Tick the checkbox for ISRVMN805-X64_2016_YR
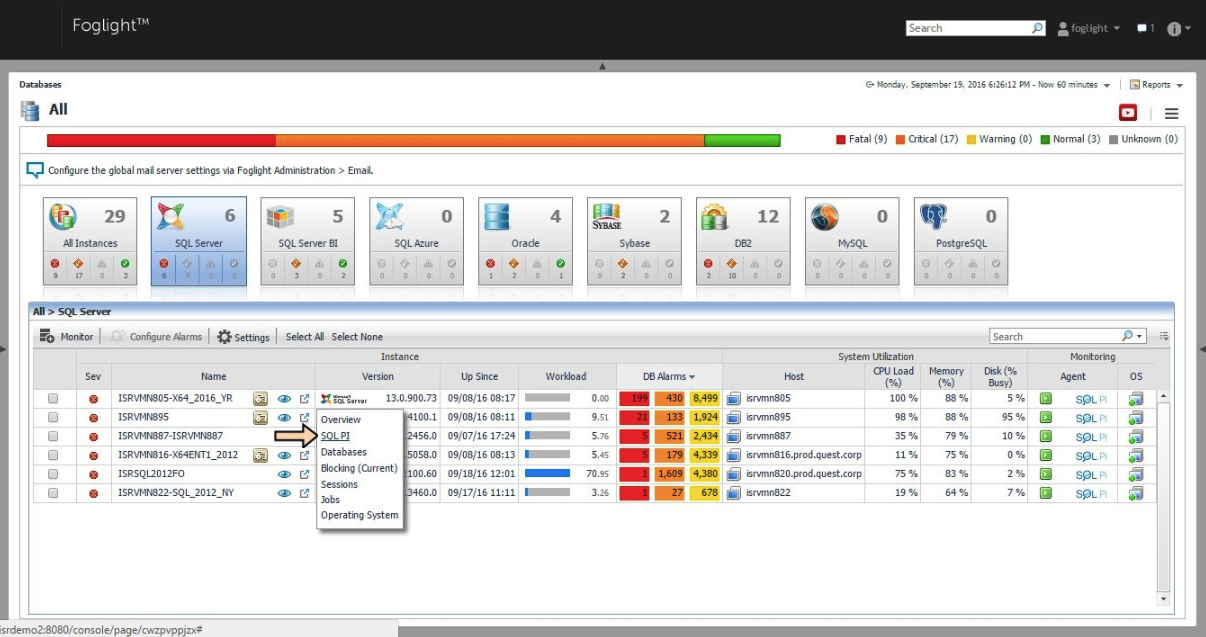Viewport: 1206px width, 637px height. pyautogui.click(x=53, y=399)
